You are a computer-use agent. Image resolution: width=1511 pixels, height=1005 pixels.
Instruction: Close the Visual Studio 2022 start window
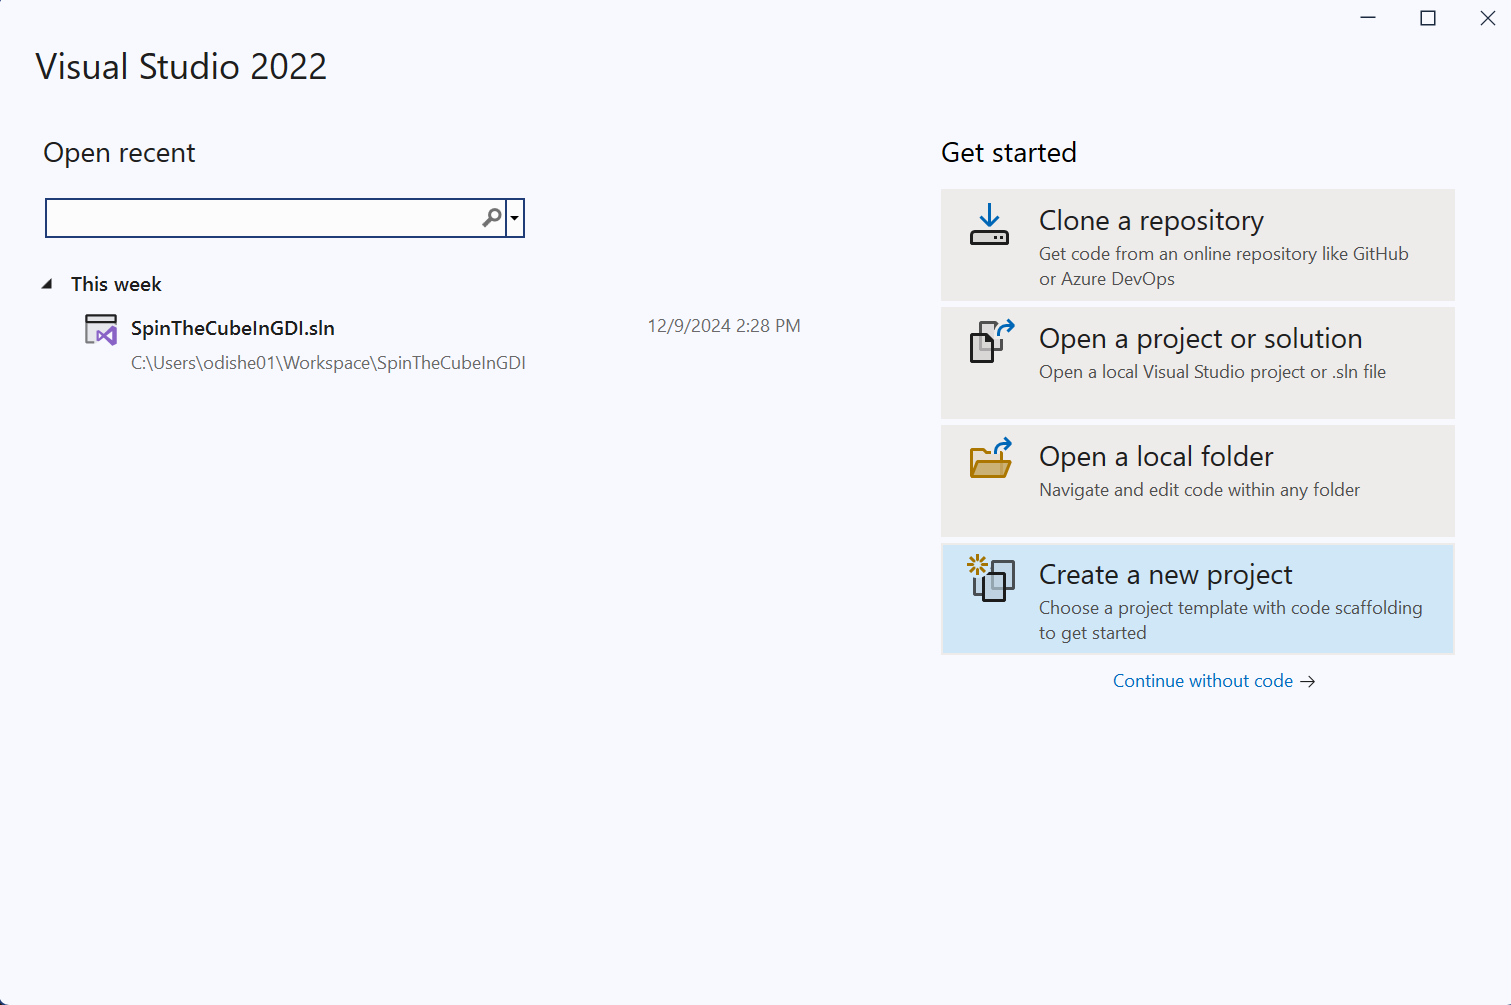1488,18
